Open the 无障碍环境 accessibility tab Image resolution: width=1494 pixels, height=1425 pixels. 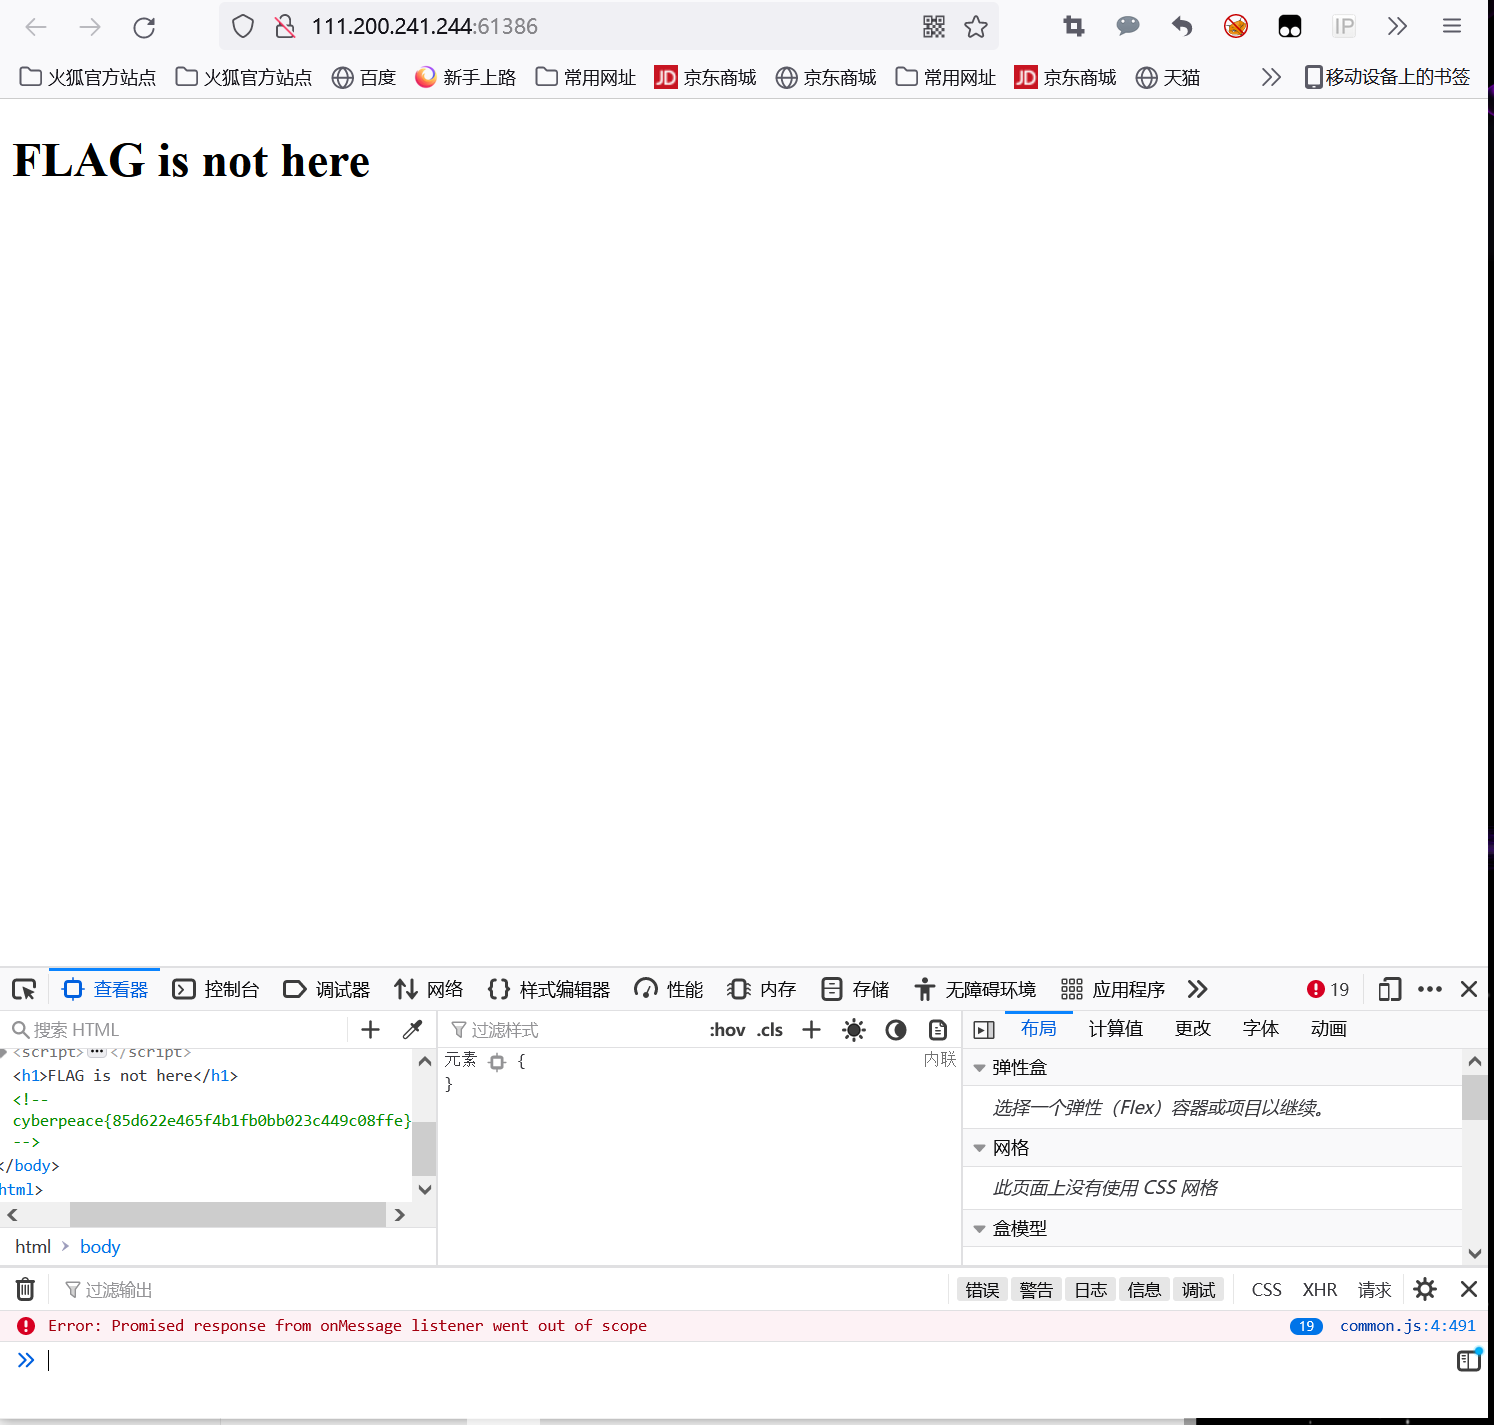[x=975, y=989]
